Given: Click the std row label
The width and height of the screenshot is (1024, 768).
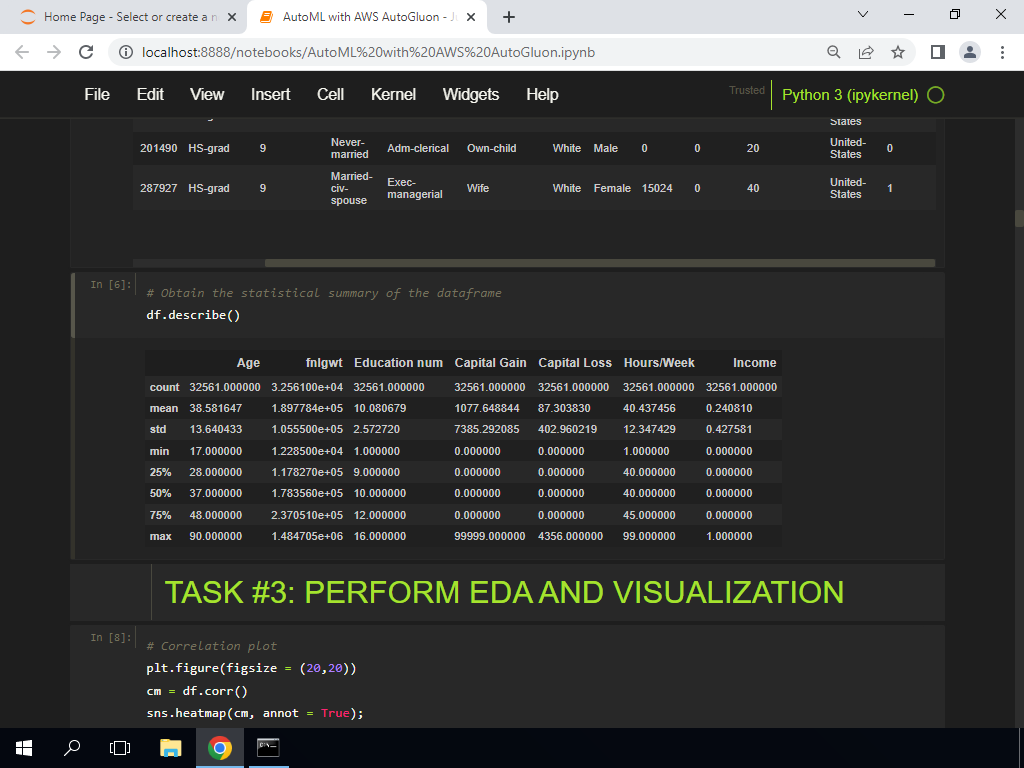Looking at the screenshot, I should 158,430.
